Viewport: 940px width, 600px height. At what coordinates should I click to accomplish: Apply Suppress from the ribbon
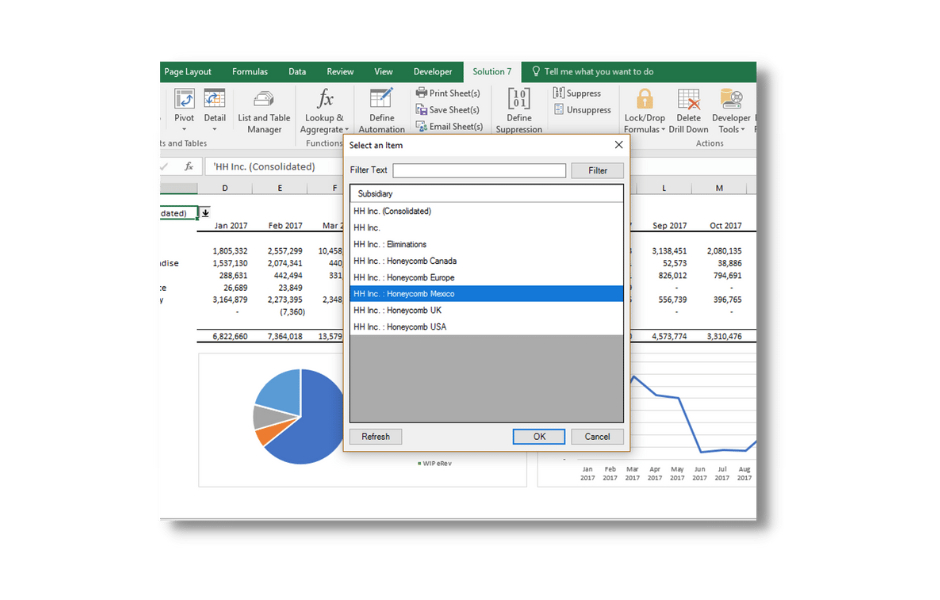[582, 92]
